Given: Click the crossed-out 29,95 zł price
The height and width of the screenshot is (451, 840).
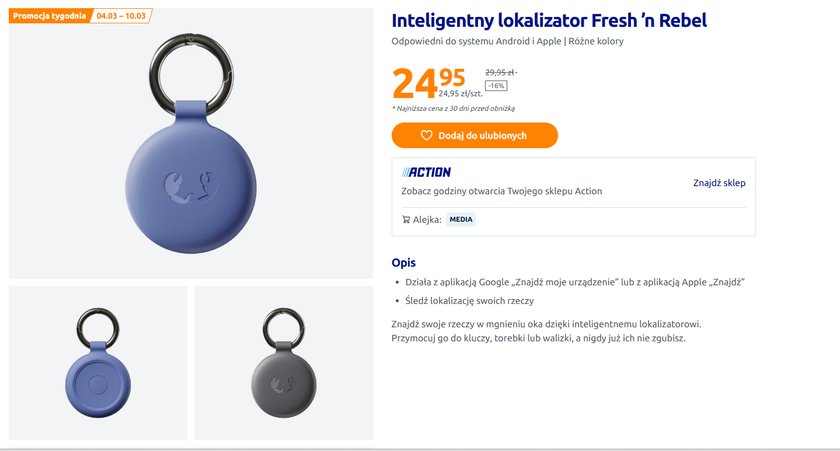Looking at the screenshot, I should [499, 72].
